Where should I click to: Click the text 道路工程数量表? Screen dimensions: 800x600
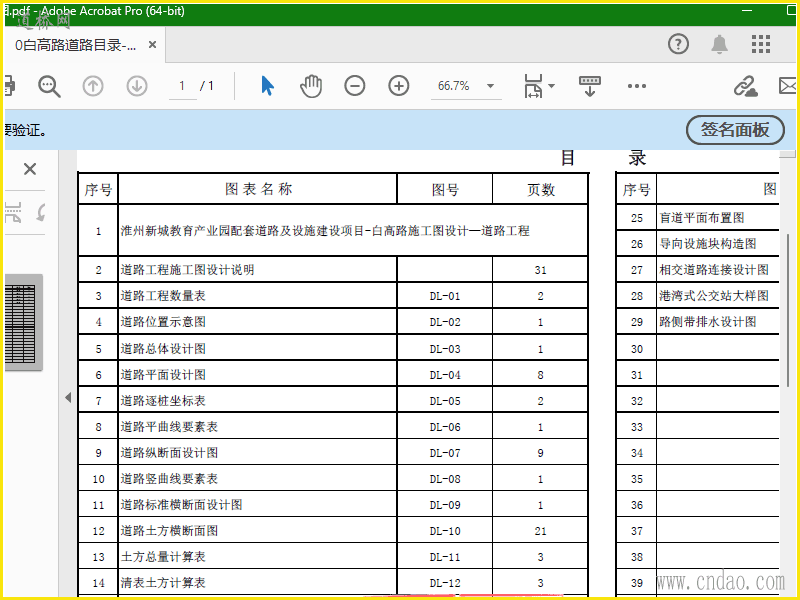[163, 295]
